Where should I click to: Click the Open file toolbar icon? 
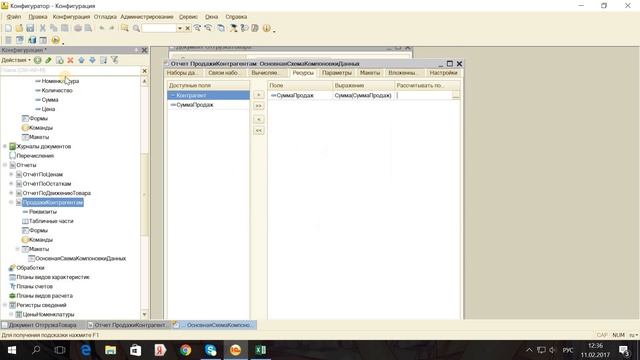pyautogui.click(x=19, y=28)
